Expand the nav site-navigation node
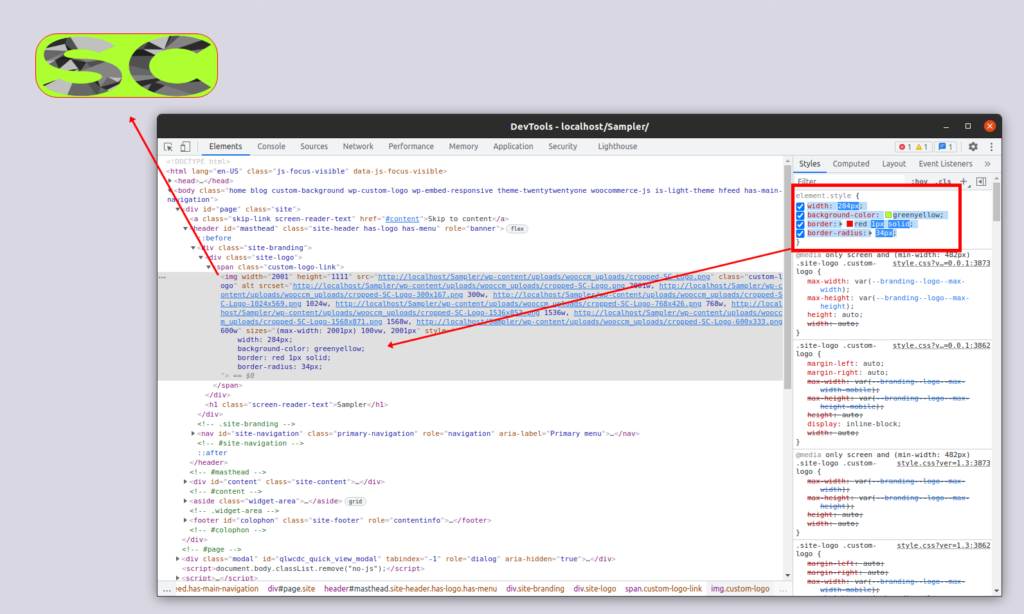Image resolution: width=1024 pixels, height=614 pixels. tap(193, 434)
